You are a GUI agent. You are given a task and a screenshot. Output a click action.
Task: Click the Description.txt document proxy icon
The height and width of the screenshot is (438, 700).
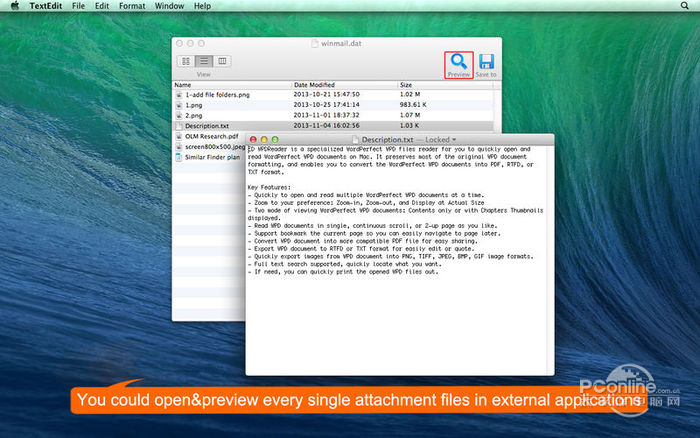(x=355, y=140)
